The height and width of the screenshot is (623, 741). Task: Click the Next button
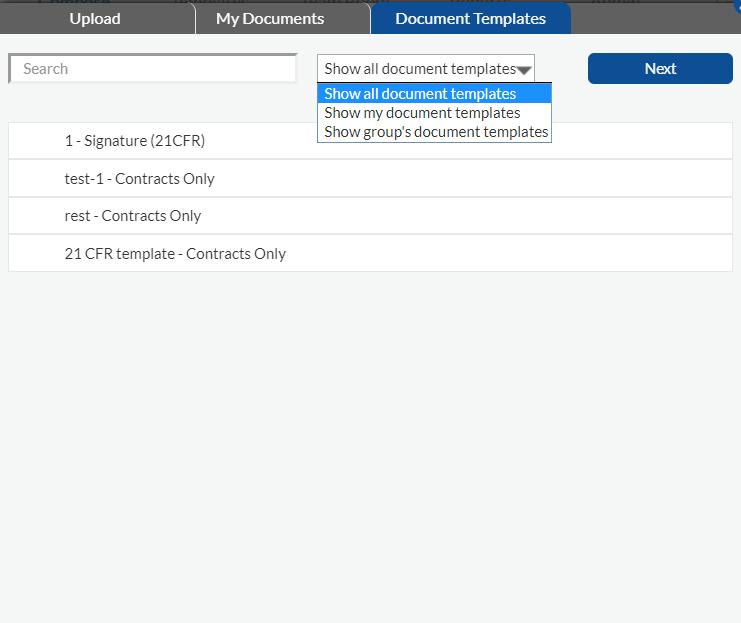(660, 69)
